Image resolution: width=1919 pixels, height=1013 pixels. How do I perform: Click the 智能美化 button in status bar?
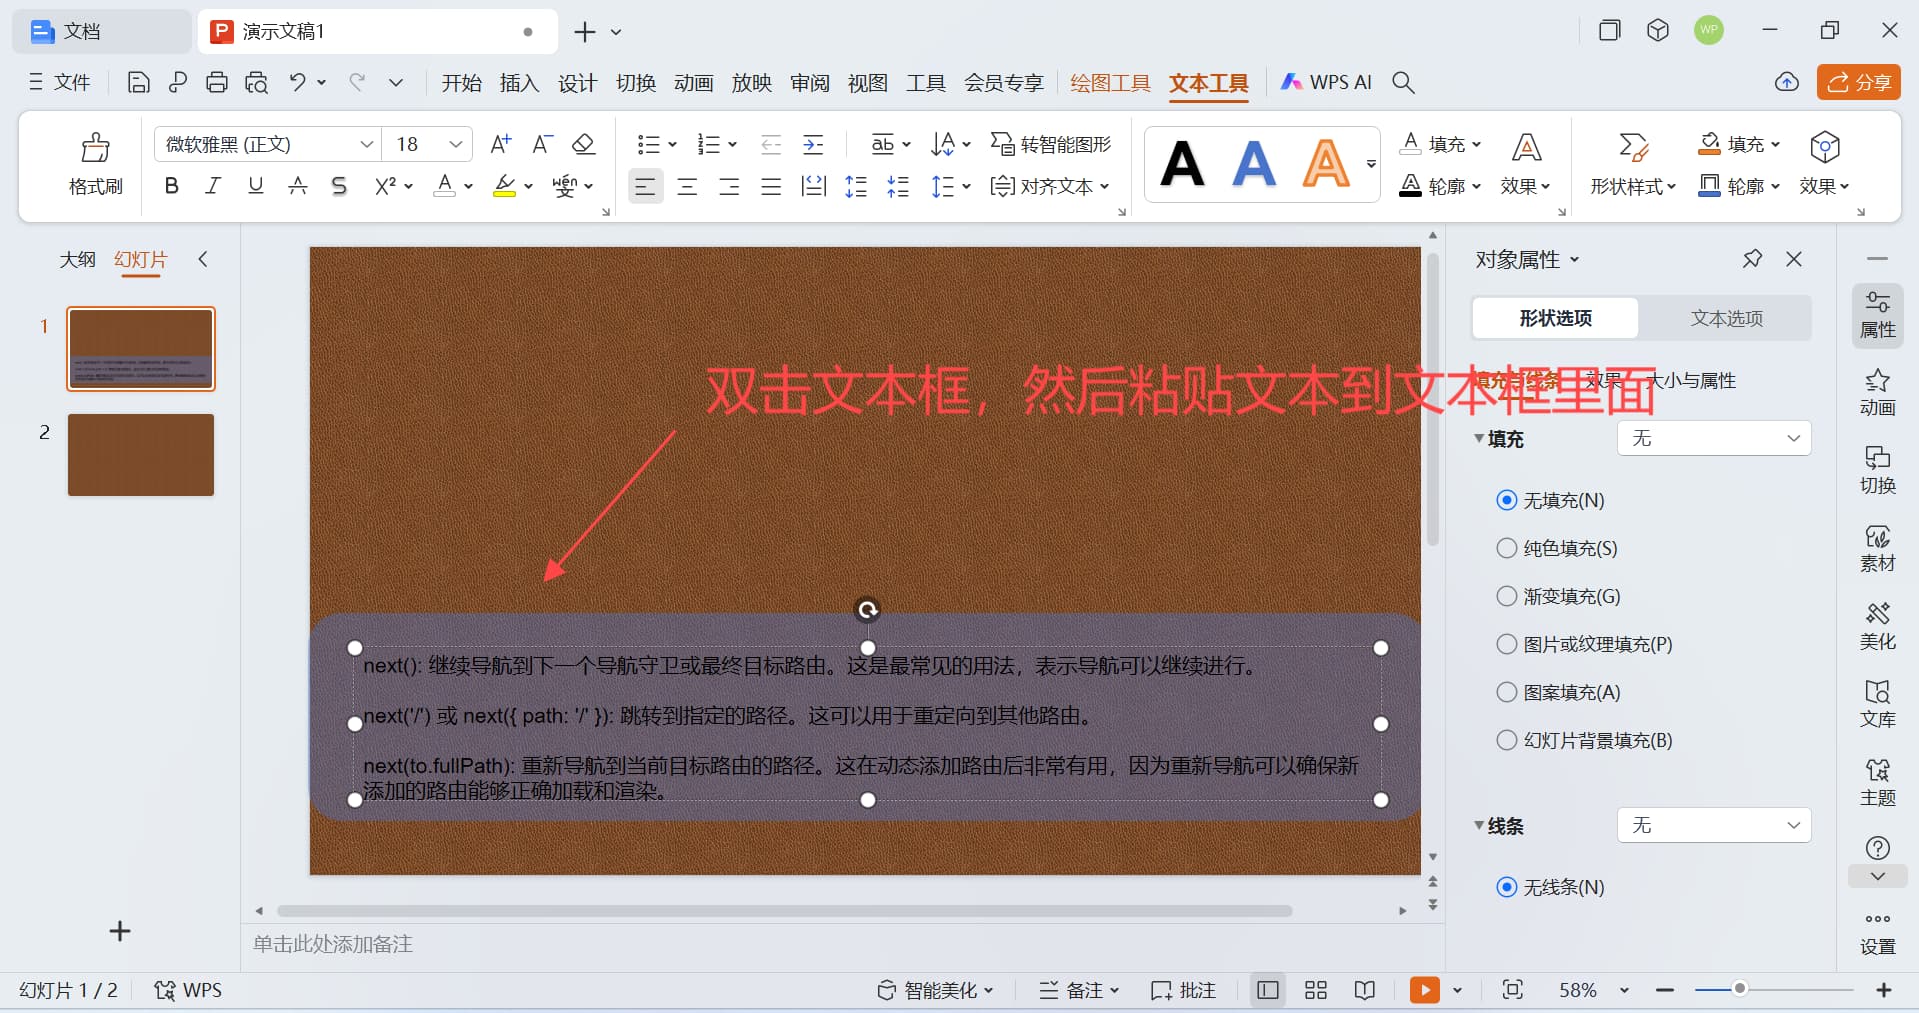(x=935, y=990)
